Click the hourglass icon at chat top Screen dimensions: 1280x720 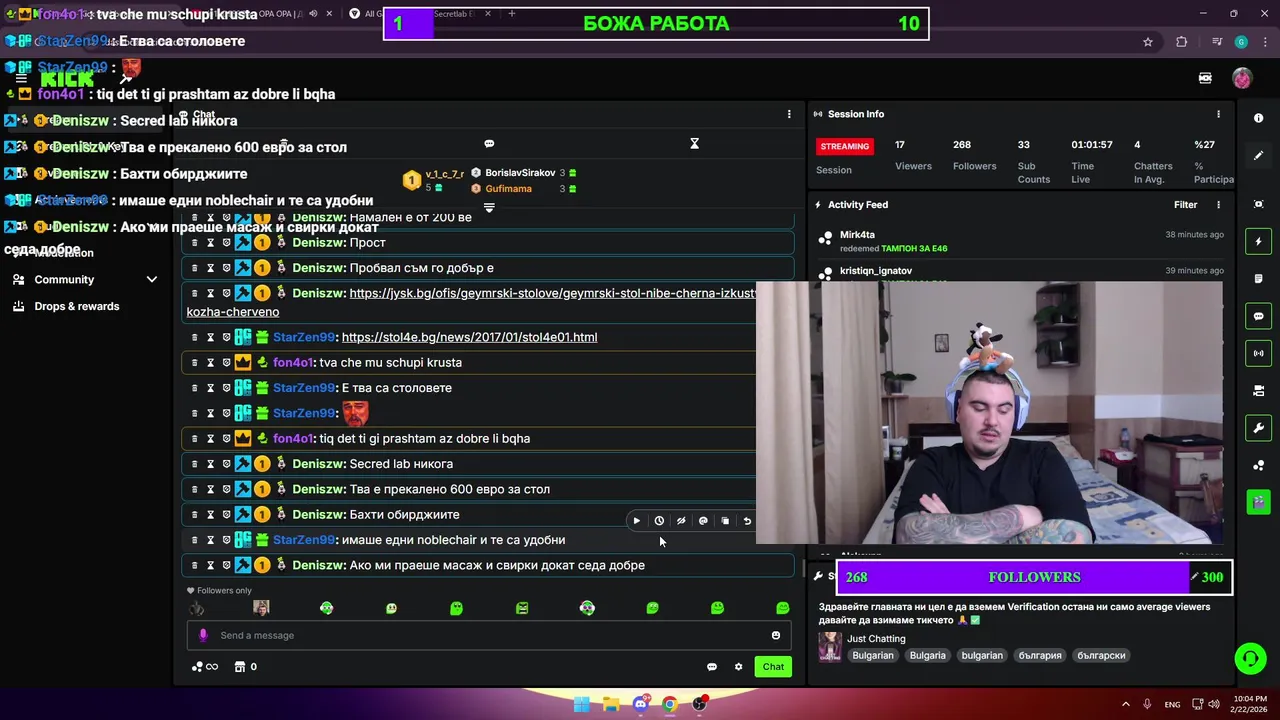694,144
